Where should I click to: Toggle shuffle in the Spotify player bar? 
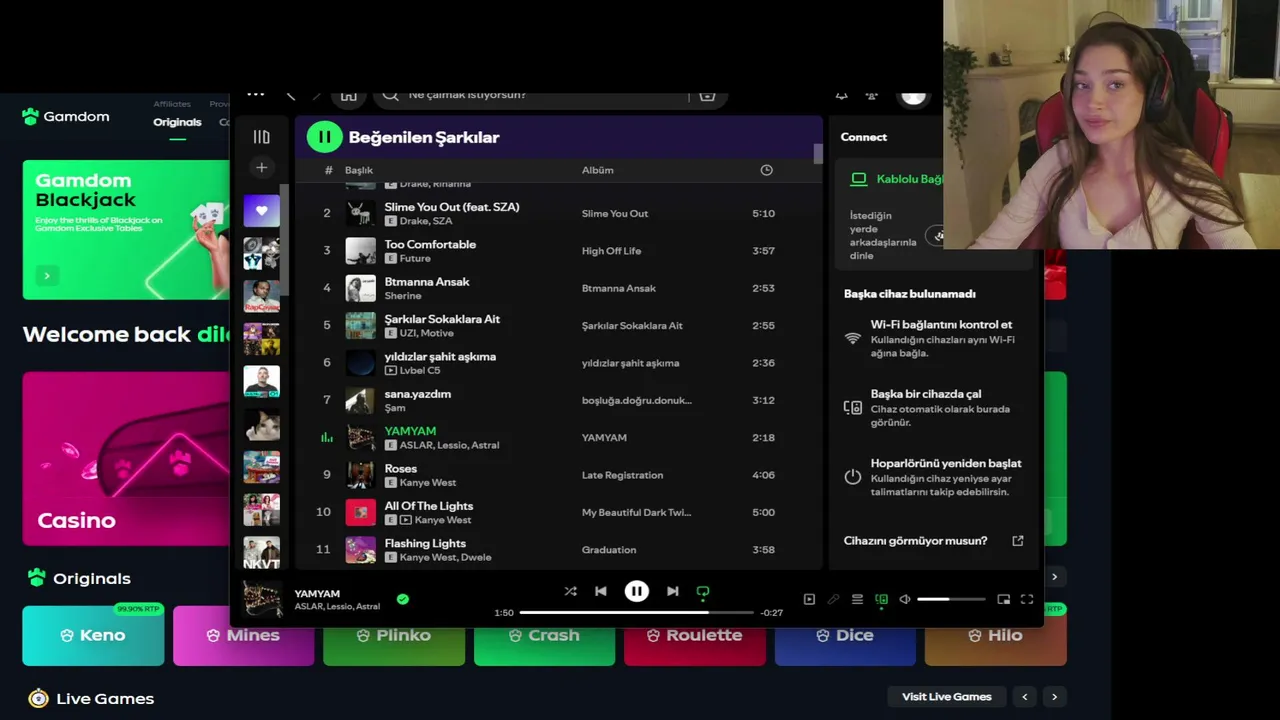pyautogui.click(x=570, y=591)
